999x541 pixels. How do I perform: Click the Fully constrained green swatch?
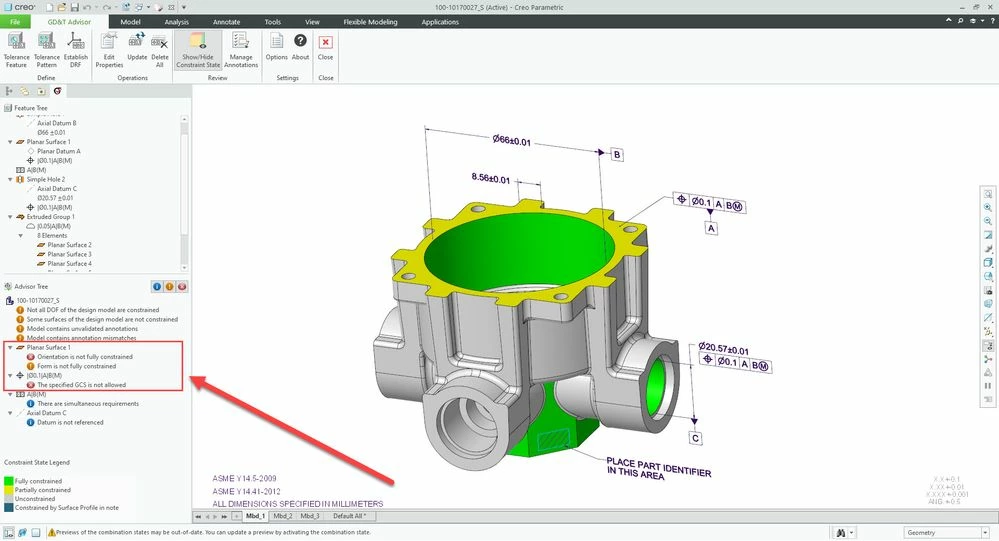point(8,480)
